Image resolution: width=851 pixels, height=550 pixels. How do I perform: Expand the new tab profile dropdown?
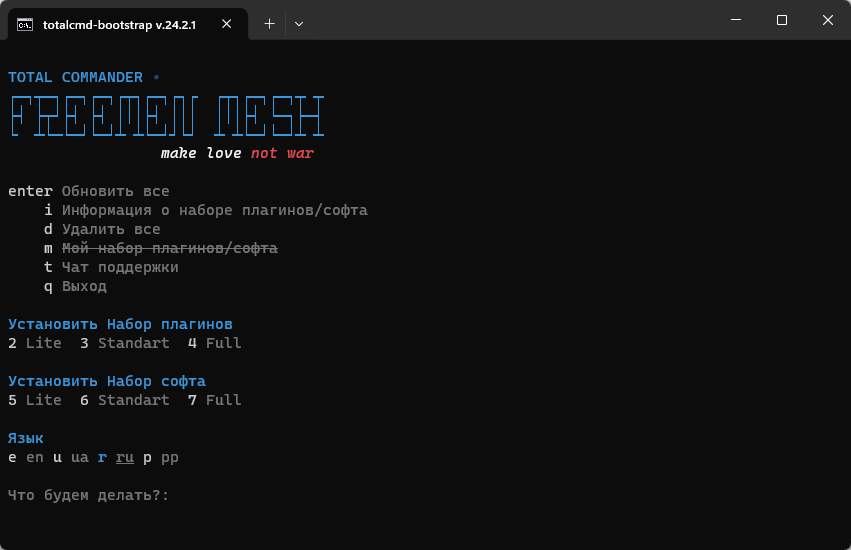(x=299, y=22)
